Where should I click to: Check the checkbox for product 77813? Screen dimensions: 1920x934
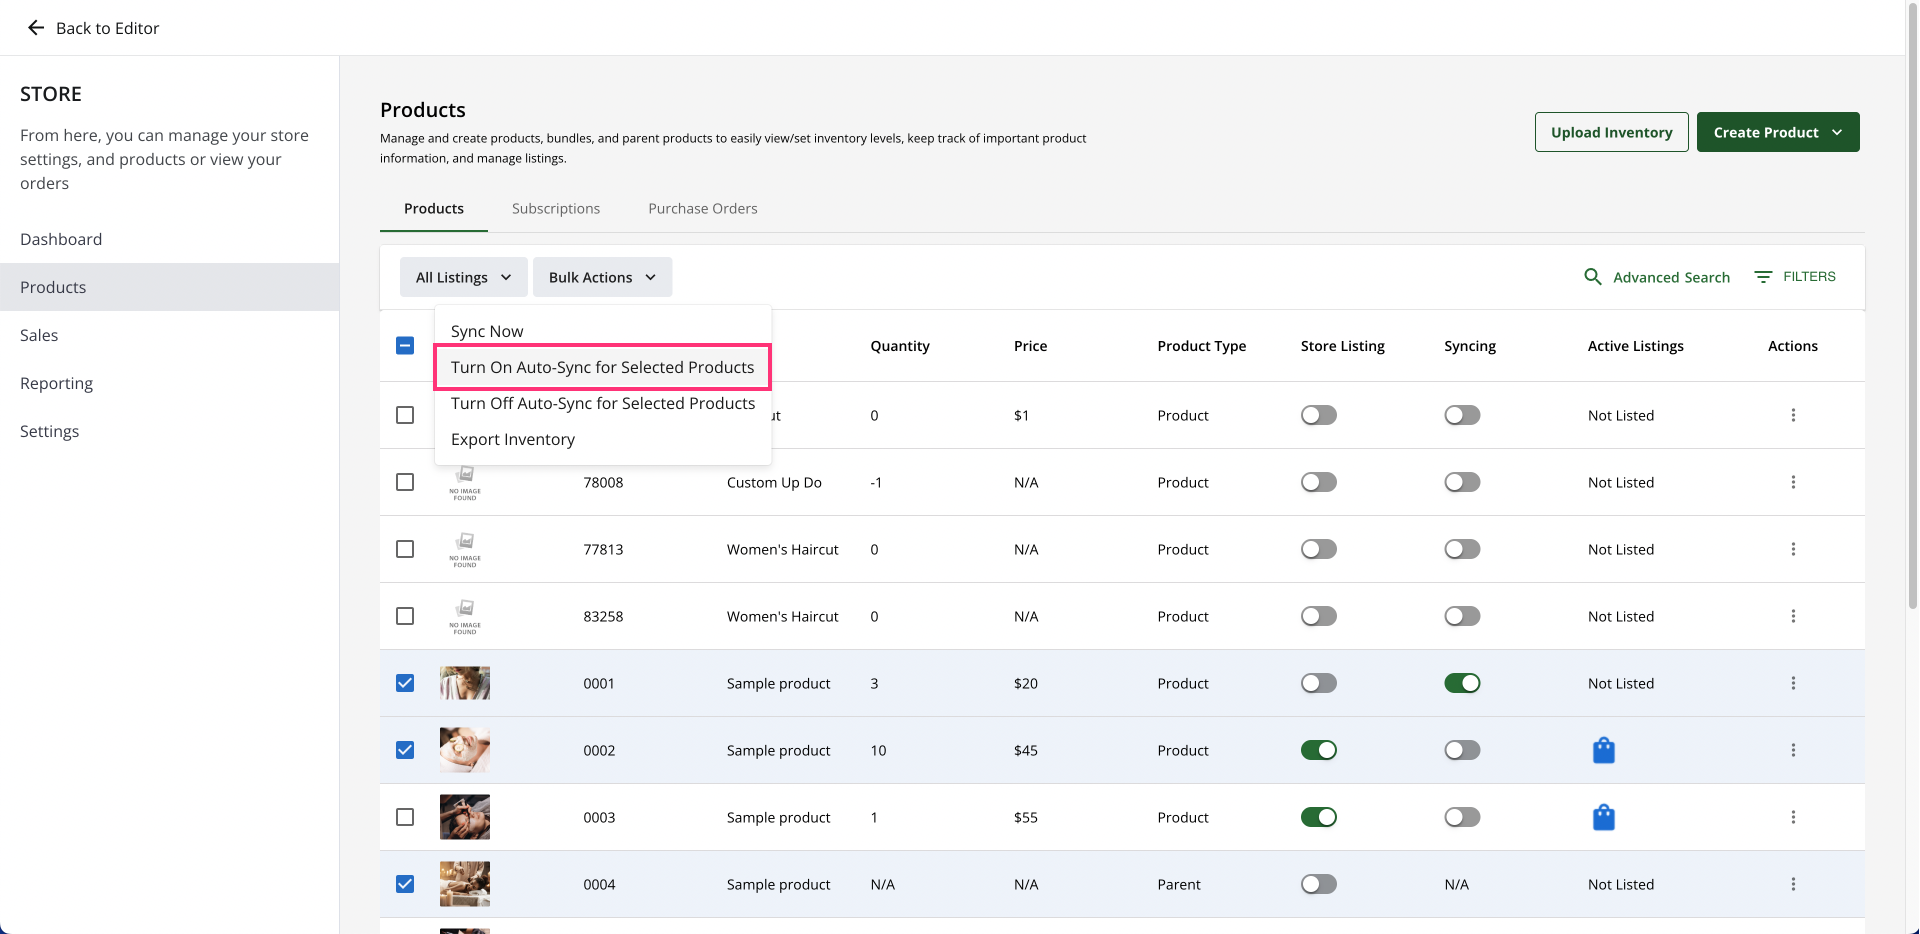(405, 549)
